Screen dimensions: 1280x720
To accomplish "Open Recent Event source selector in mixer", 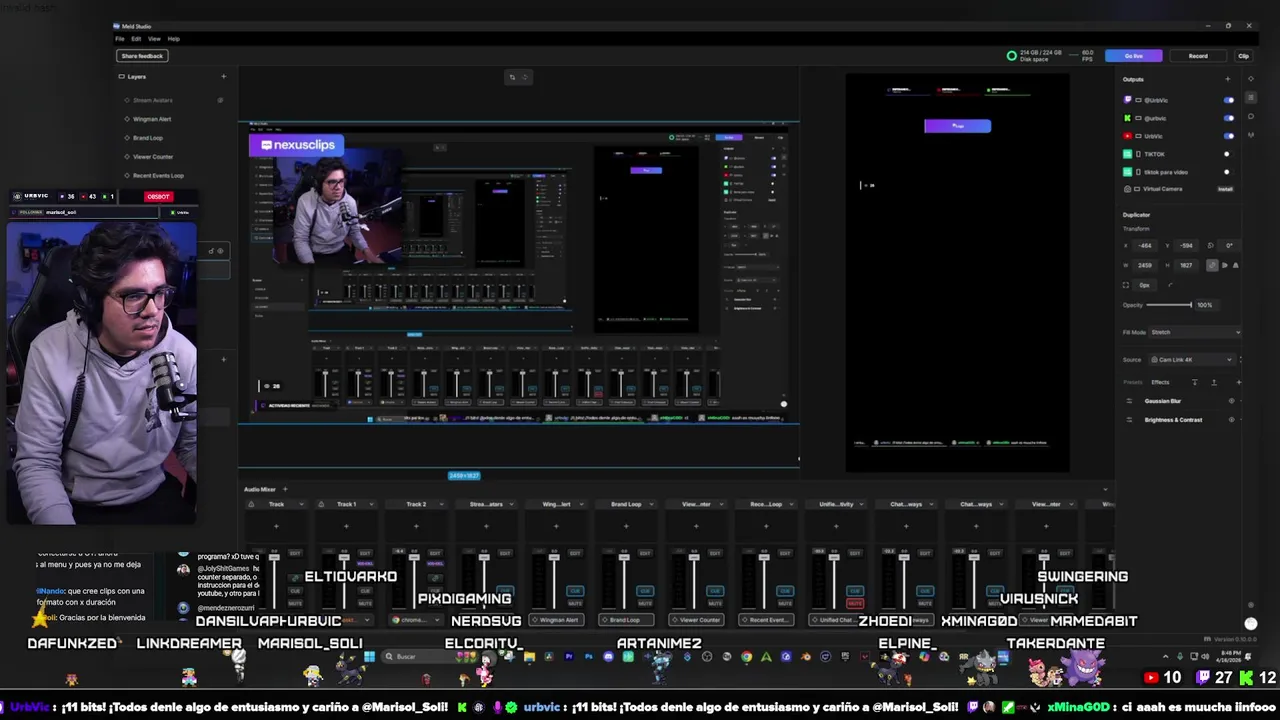I will pos(766,620).
